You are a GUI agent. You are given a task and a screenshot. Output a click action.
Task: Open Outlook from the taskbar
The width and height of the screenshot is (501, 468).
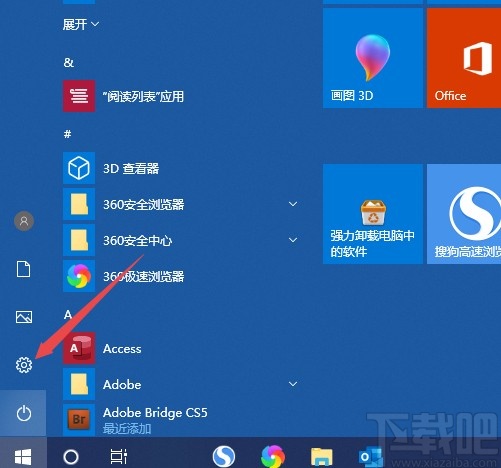click(370, 457)
